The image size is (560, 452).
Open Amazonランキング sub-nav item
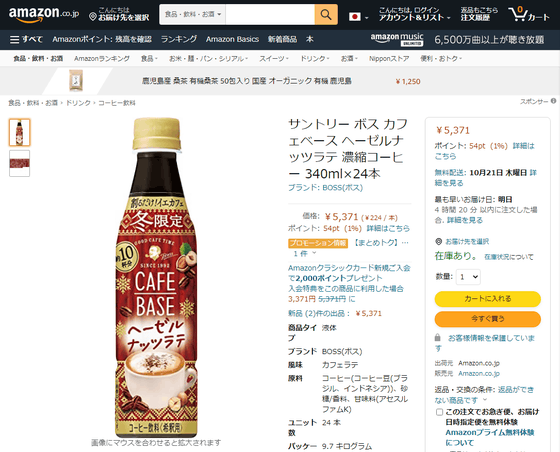pyautogui.click(x=102, y=59)
